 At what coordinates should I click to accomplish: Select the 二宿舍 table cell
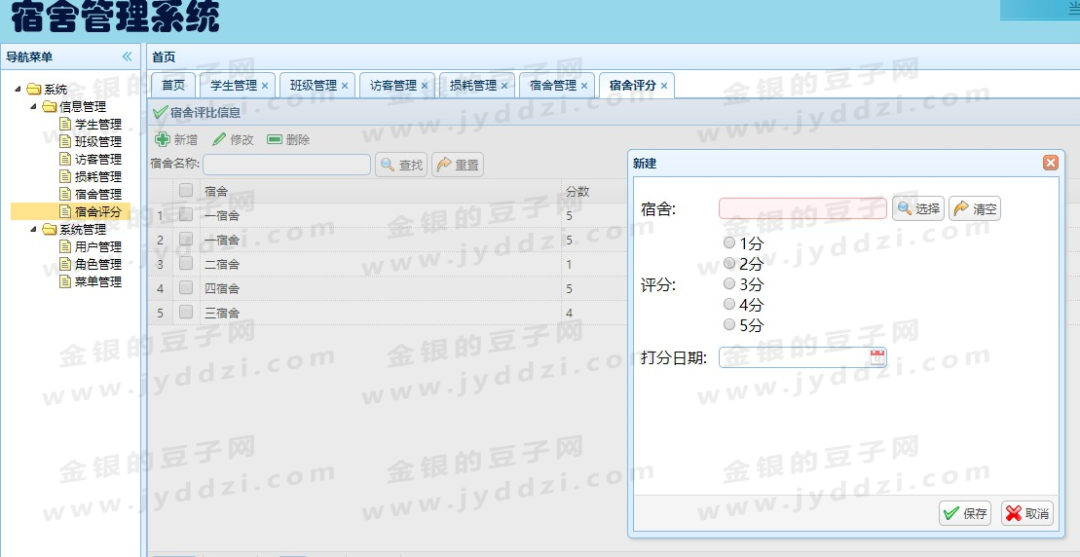[x=380, y=264]
